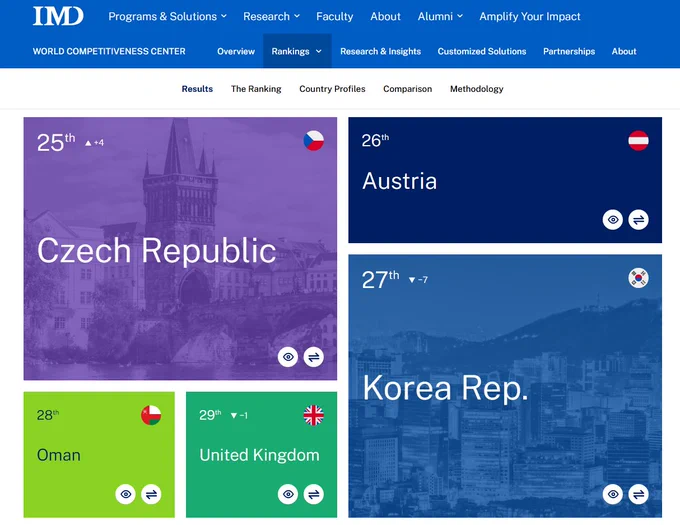Viewport: 680px width, 525px height.
Task: Open Customized Solutions section
Action: [x=482, y=51]
